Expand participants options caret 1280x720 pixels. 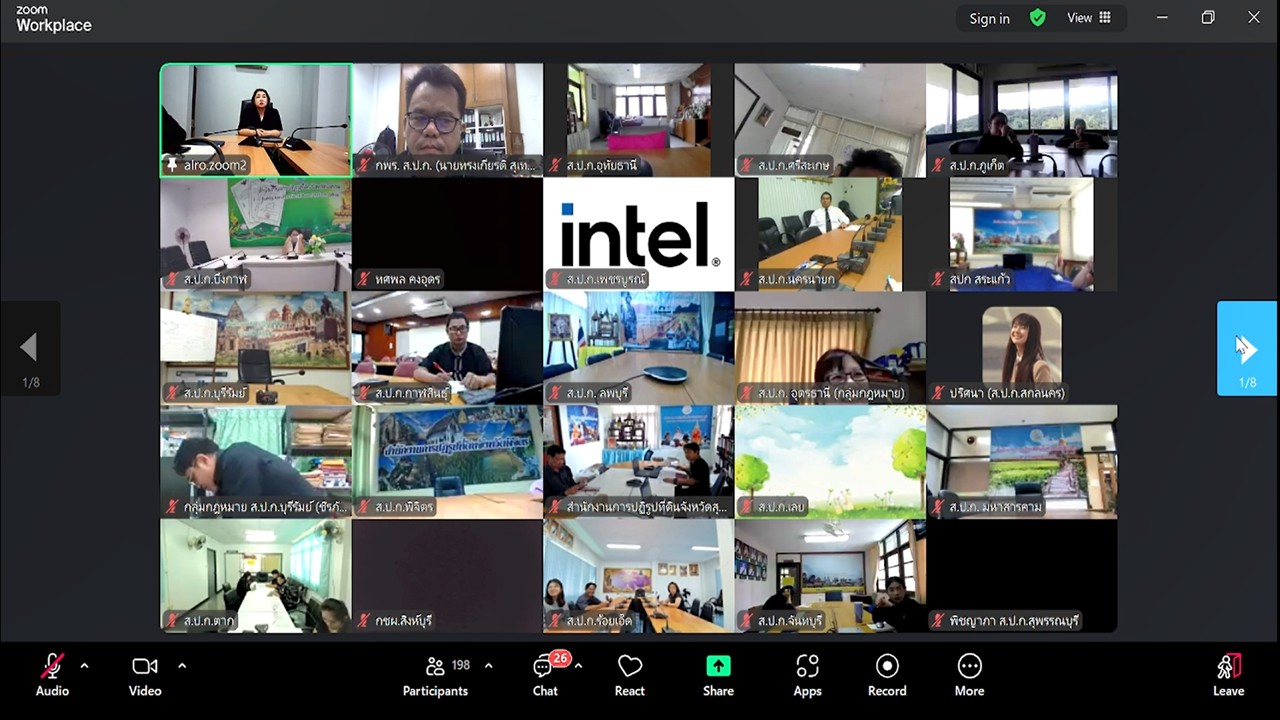488,666
